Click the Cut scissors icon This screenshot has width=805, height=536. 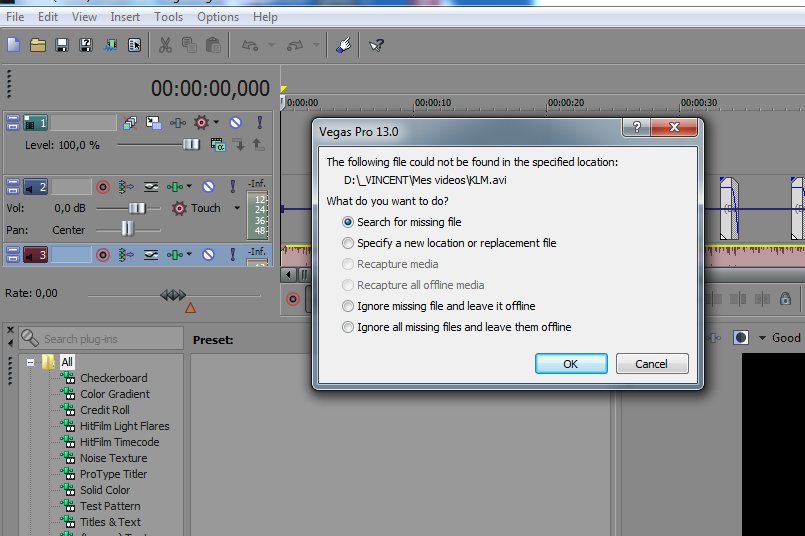(165, 45)
